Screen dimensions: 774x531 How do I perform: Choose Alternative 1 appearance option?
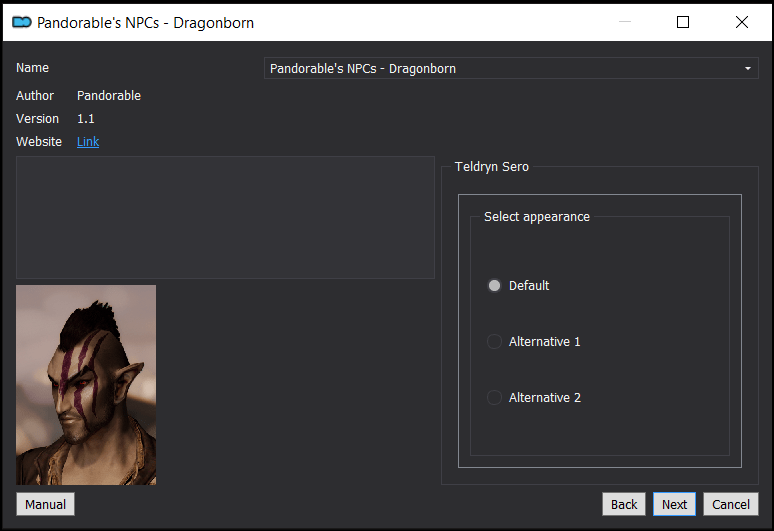494,341
